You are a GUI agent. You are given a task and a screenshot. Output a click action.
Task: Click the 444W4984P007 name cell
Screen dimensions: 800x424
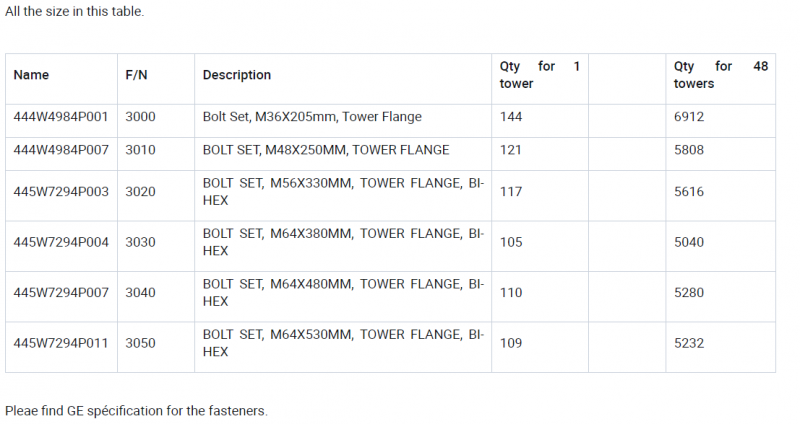[60, 150]
